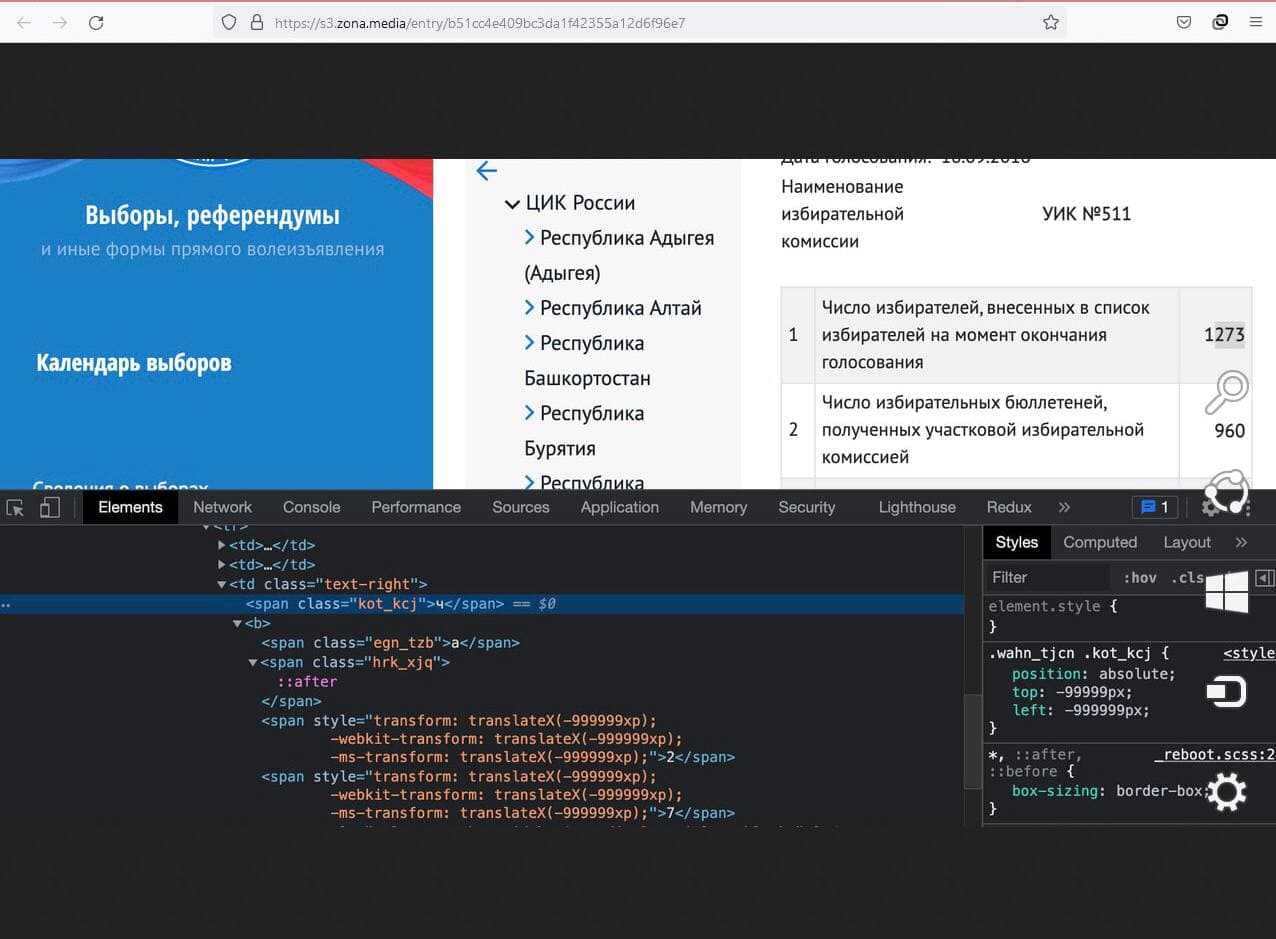The image size is (1276, 939).
Task: Click the rounded rectangle overlay icon
Action: coord(1226,692)
